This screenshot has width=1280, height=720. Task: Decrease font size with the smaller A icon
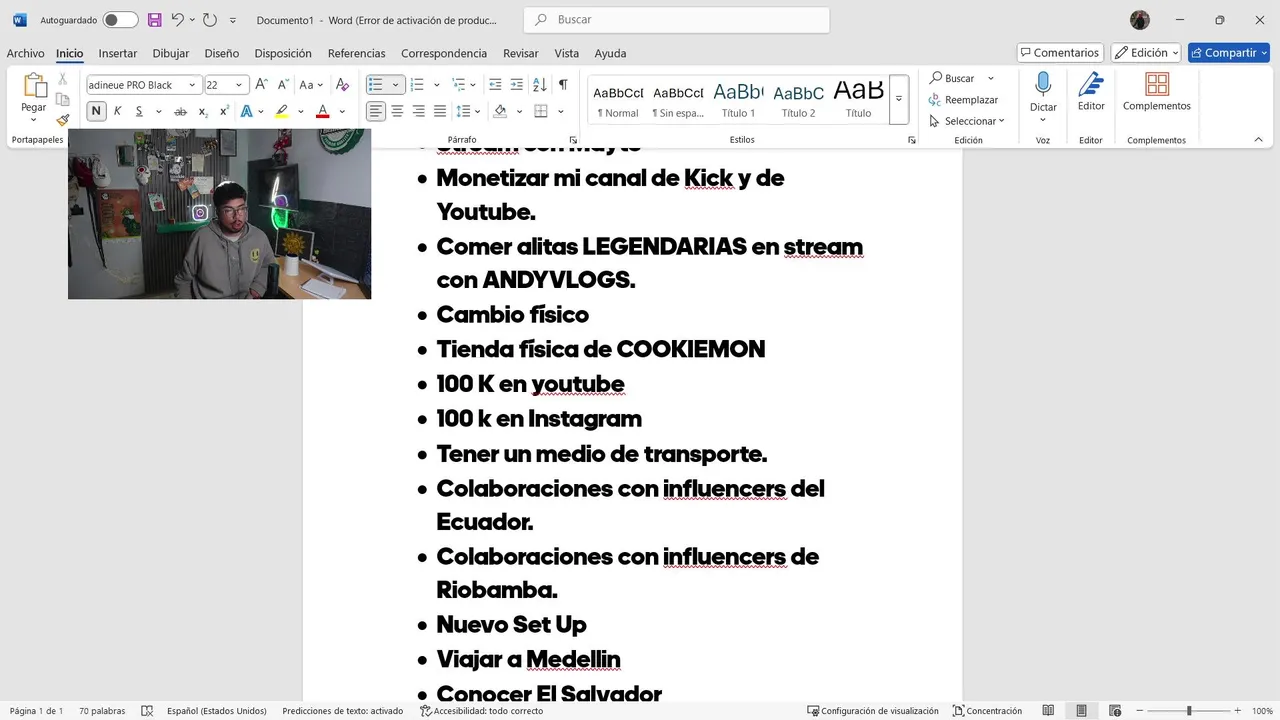click(x=282, y=85)
